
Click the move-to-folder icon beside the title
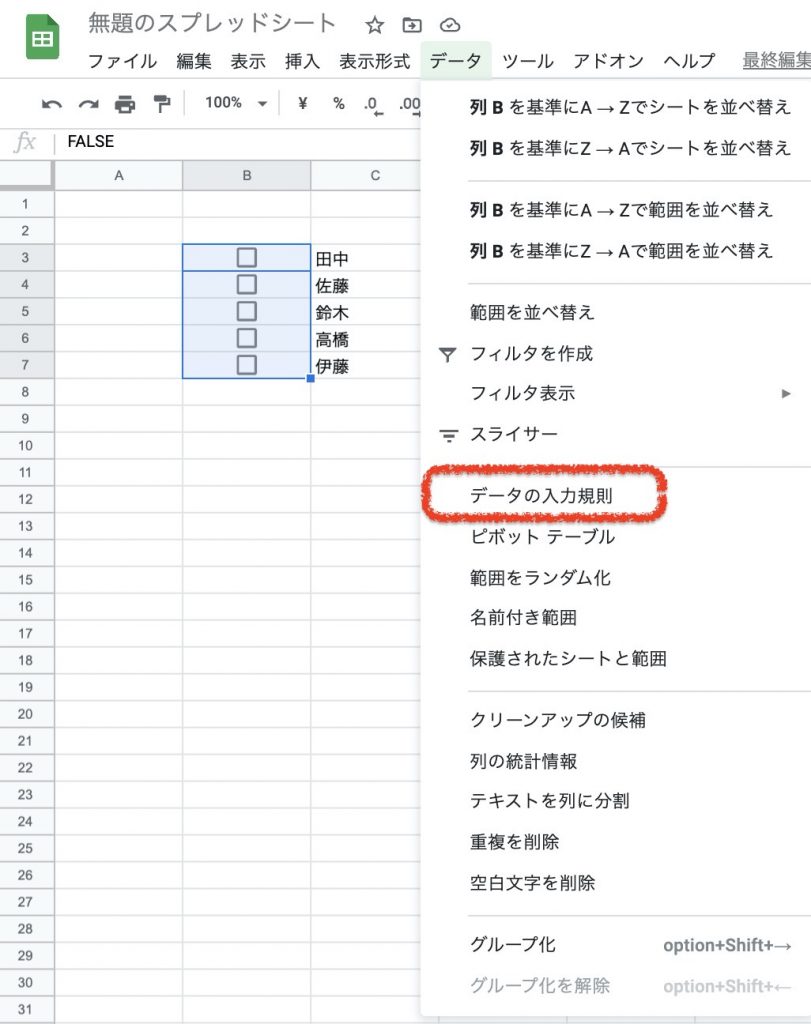(411, 25)
